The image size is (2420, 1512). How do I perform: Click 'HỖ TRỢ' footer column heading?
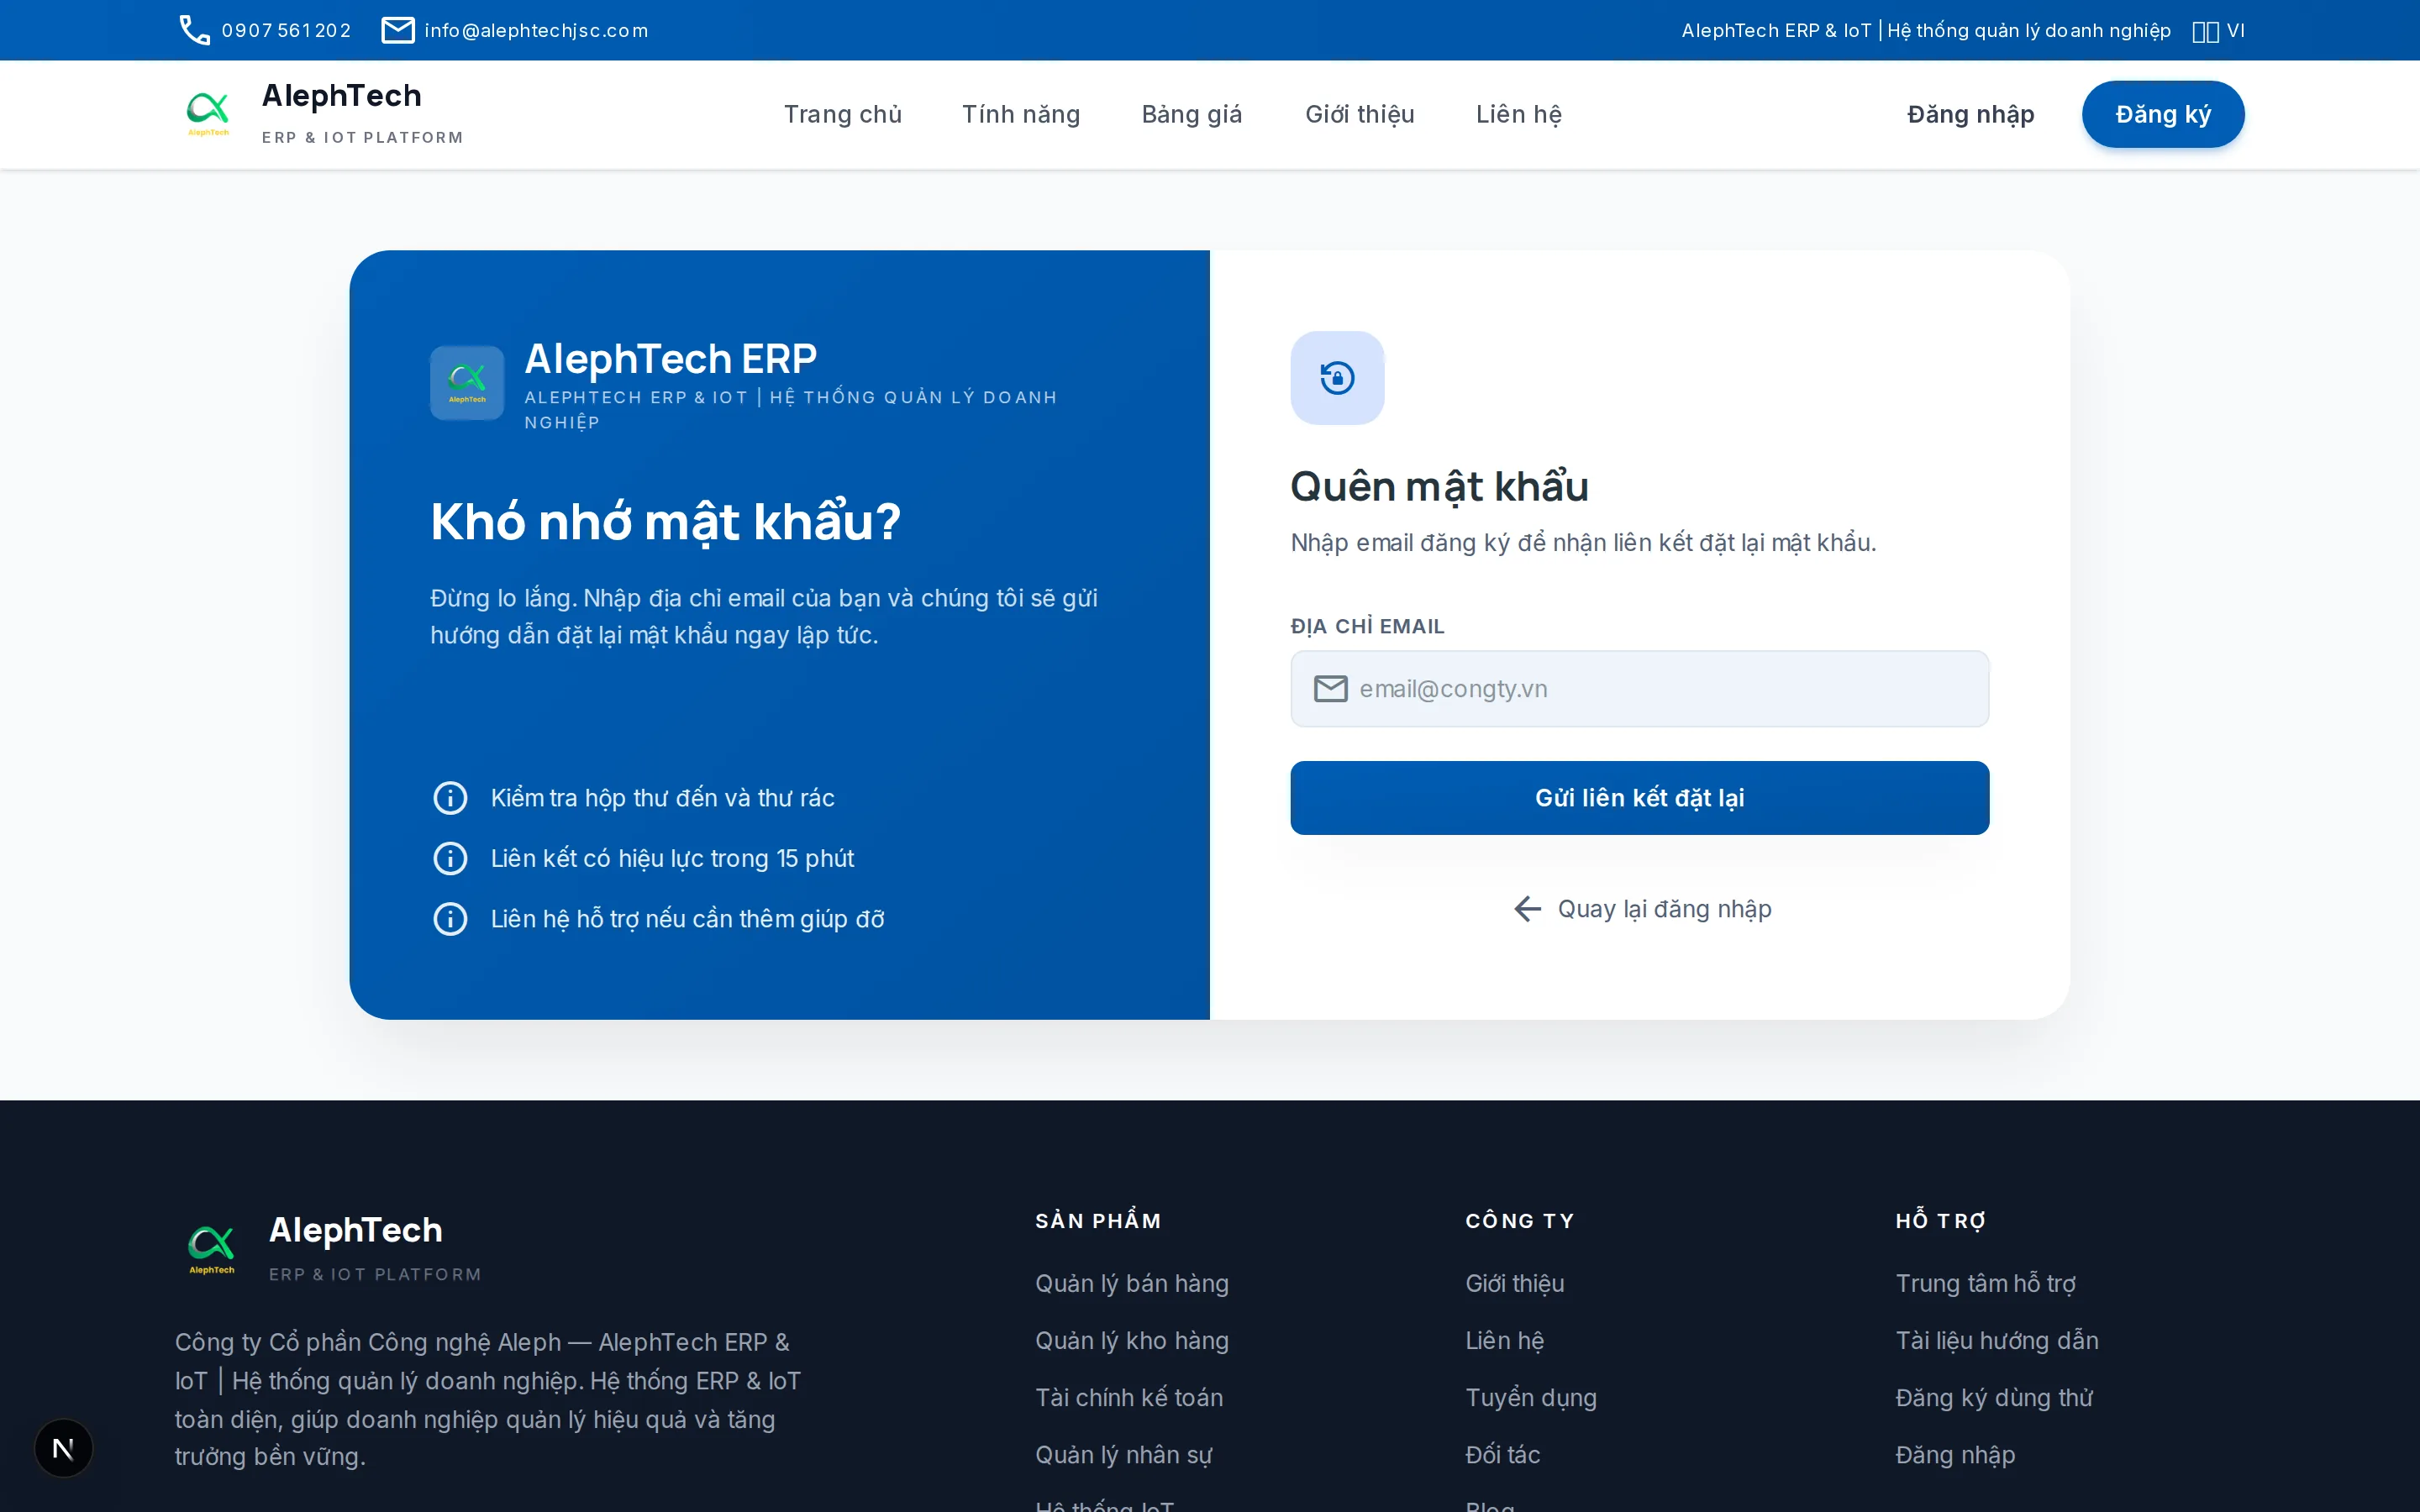click(x=1941, y=1221)
